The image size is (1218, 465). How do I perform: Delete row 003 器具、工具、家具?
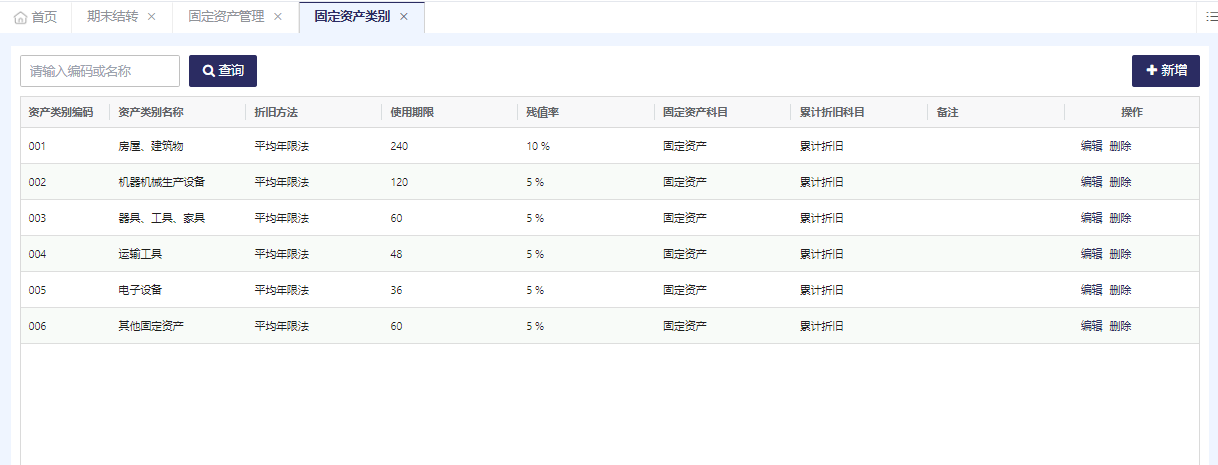tap(1120, 218)
